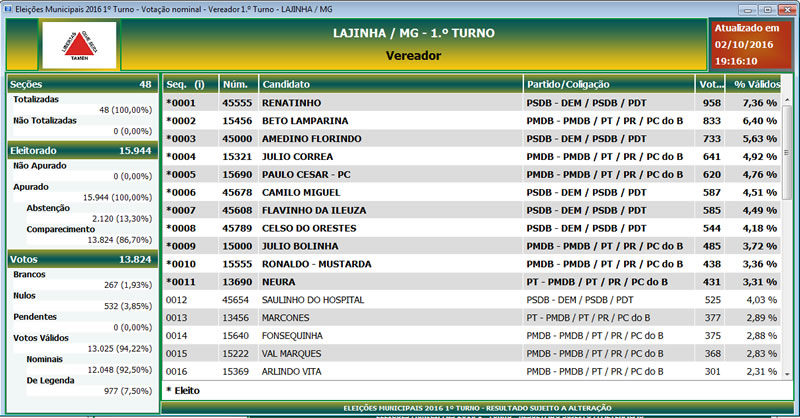Maximize the election results window

click(767, 10)
